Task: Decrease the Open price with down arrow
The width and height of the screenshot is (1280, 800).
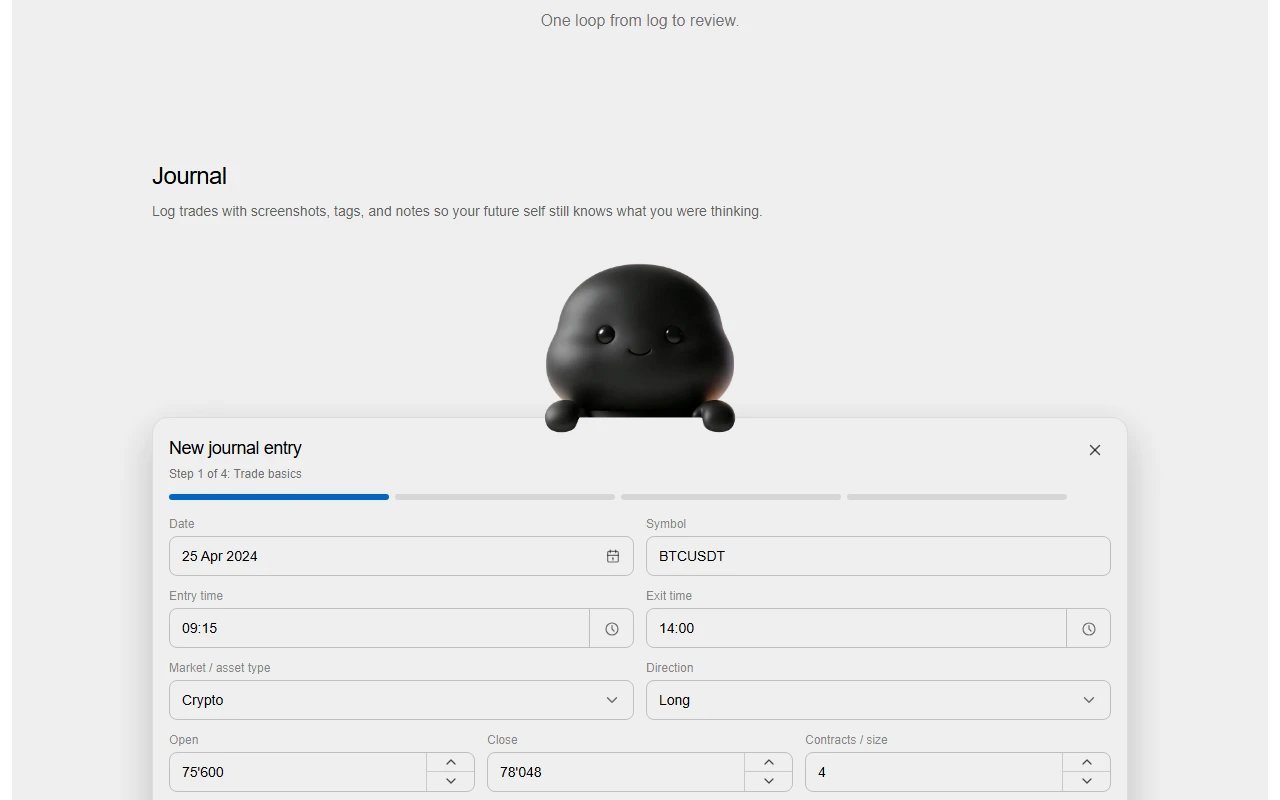Action: coord(451,781)
